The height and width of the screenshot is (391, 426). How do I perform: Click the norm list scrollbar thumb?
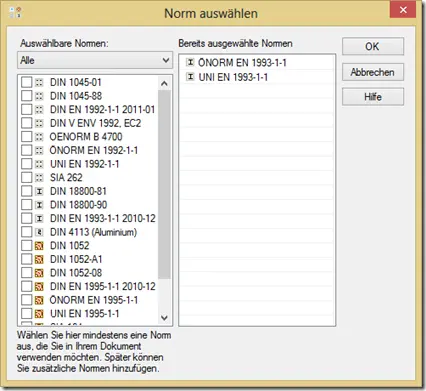click(164, 184)
